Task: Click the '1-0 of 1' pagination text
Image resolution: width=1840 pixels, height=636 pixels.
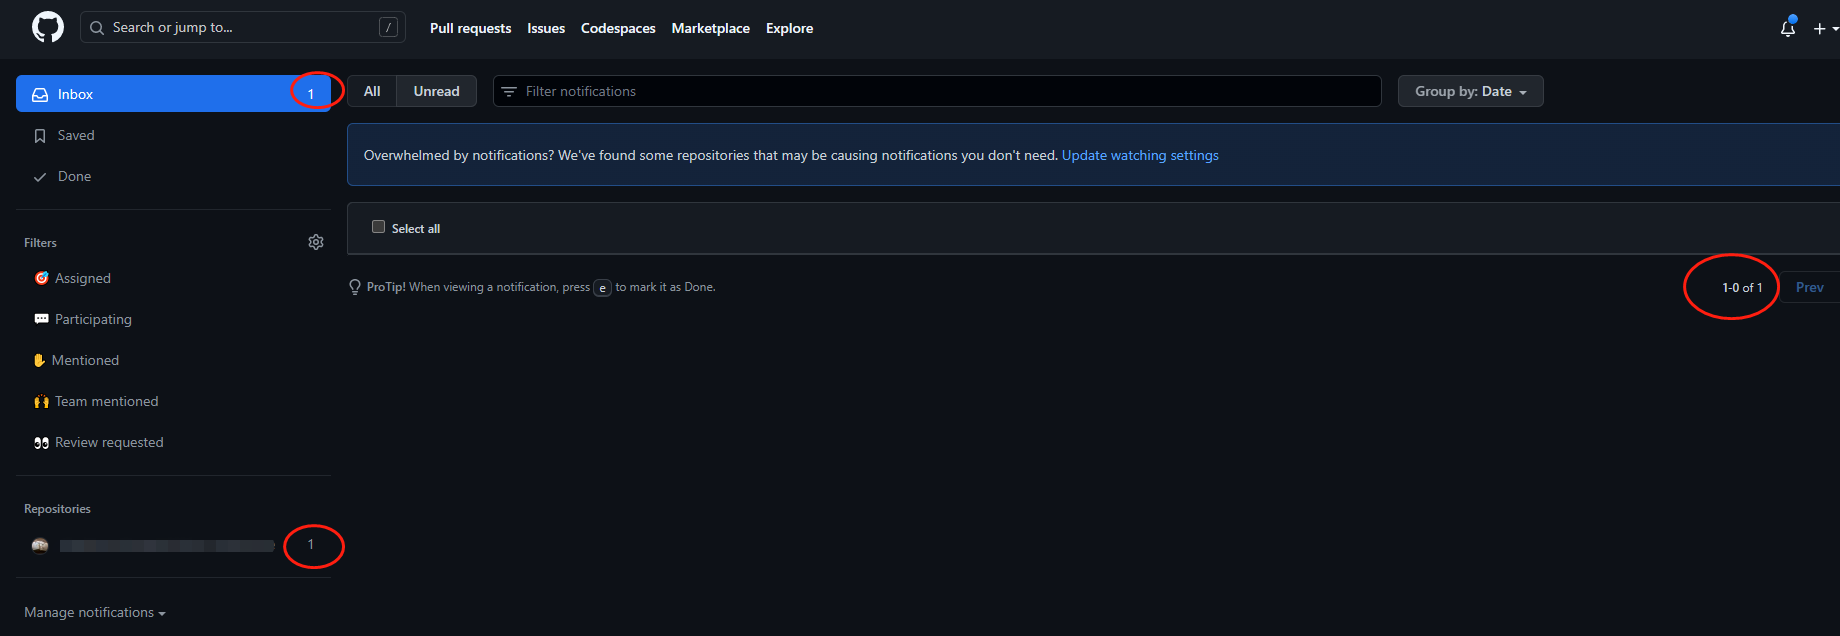Action: (1742, 287)
